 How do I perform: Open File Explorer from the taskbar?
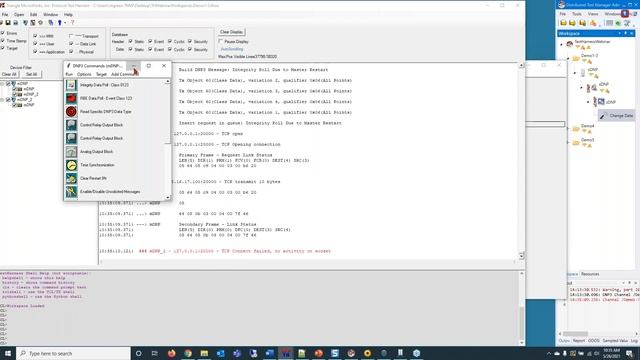(x=204, y=353)
